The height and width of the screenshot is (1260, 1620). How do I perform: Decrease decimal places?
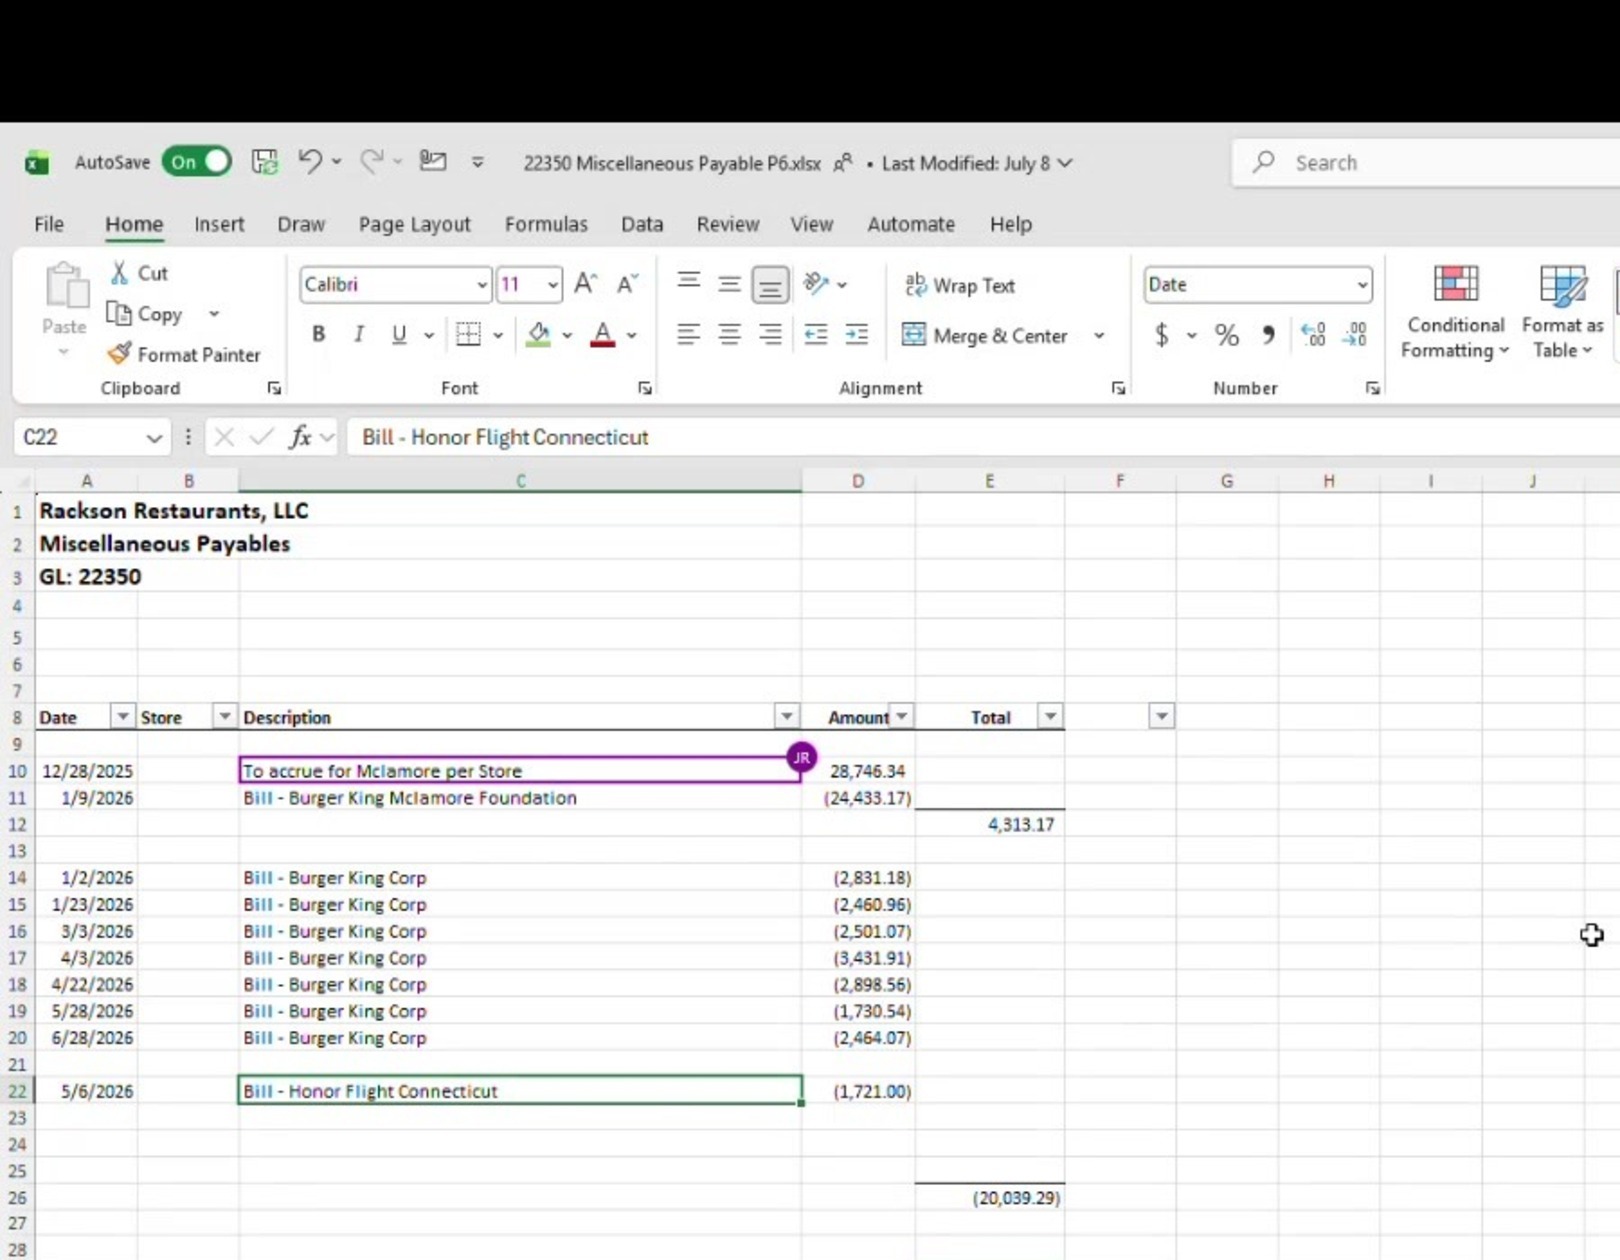[1355, 335]
